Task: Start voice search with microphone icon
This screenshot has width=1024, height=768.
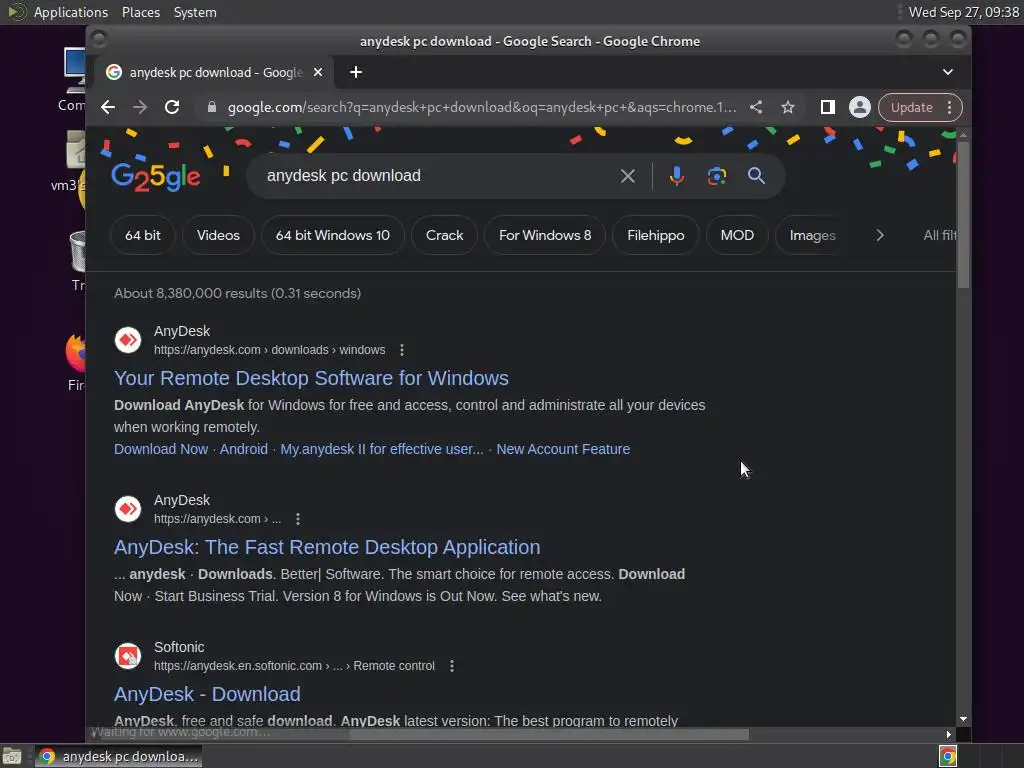Action: (677, 176)
